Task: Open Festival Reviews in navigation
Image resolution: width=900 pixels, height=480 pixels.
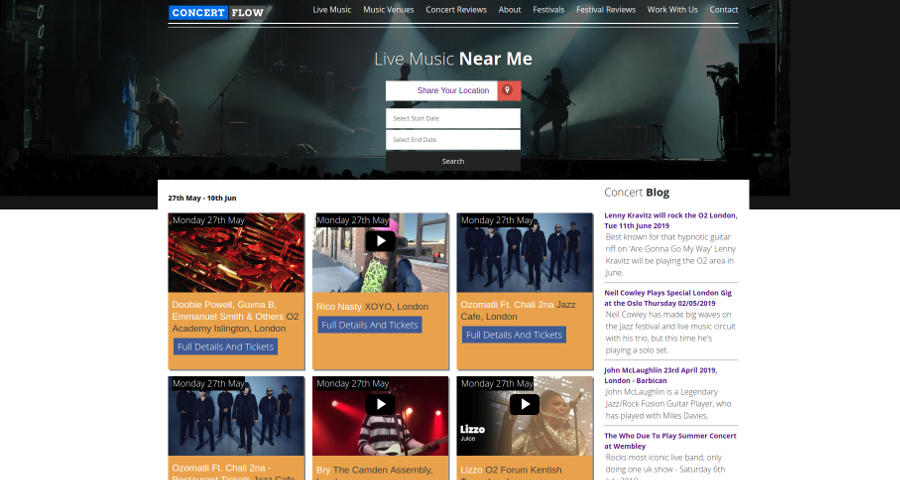Action: tap(606, 10)
